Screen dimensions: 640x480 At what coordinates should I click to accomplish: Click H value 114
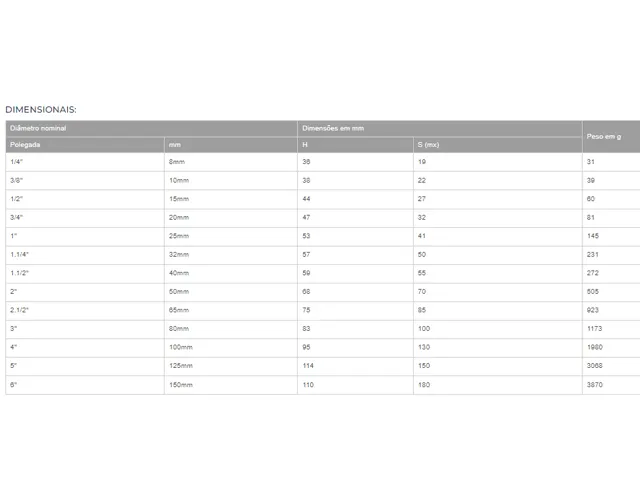pyautogui.click(x=308, y=366)
